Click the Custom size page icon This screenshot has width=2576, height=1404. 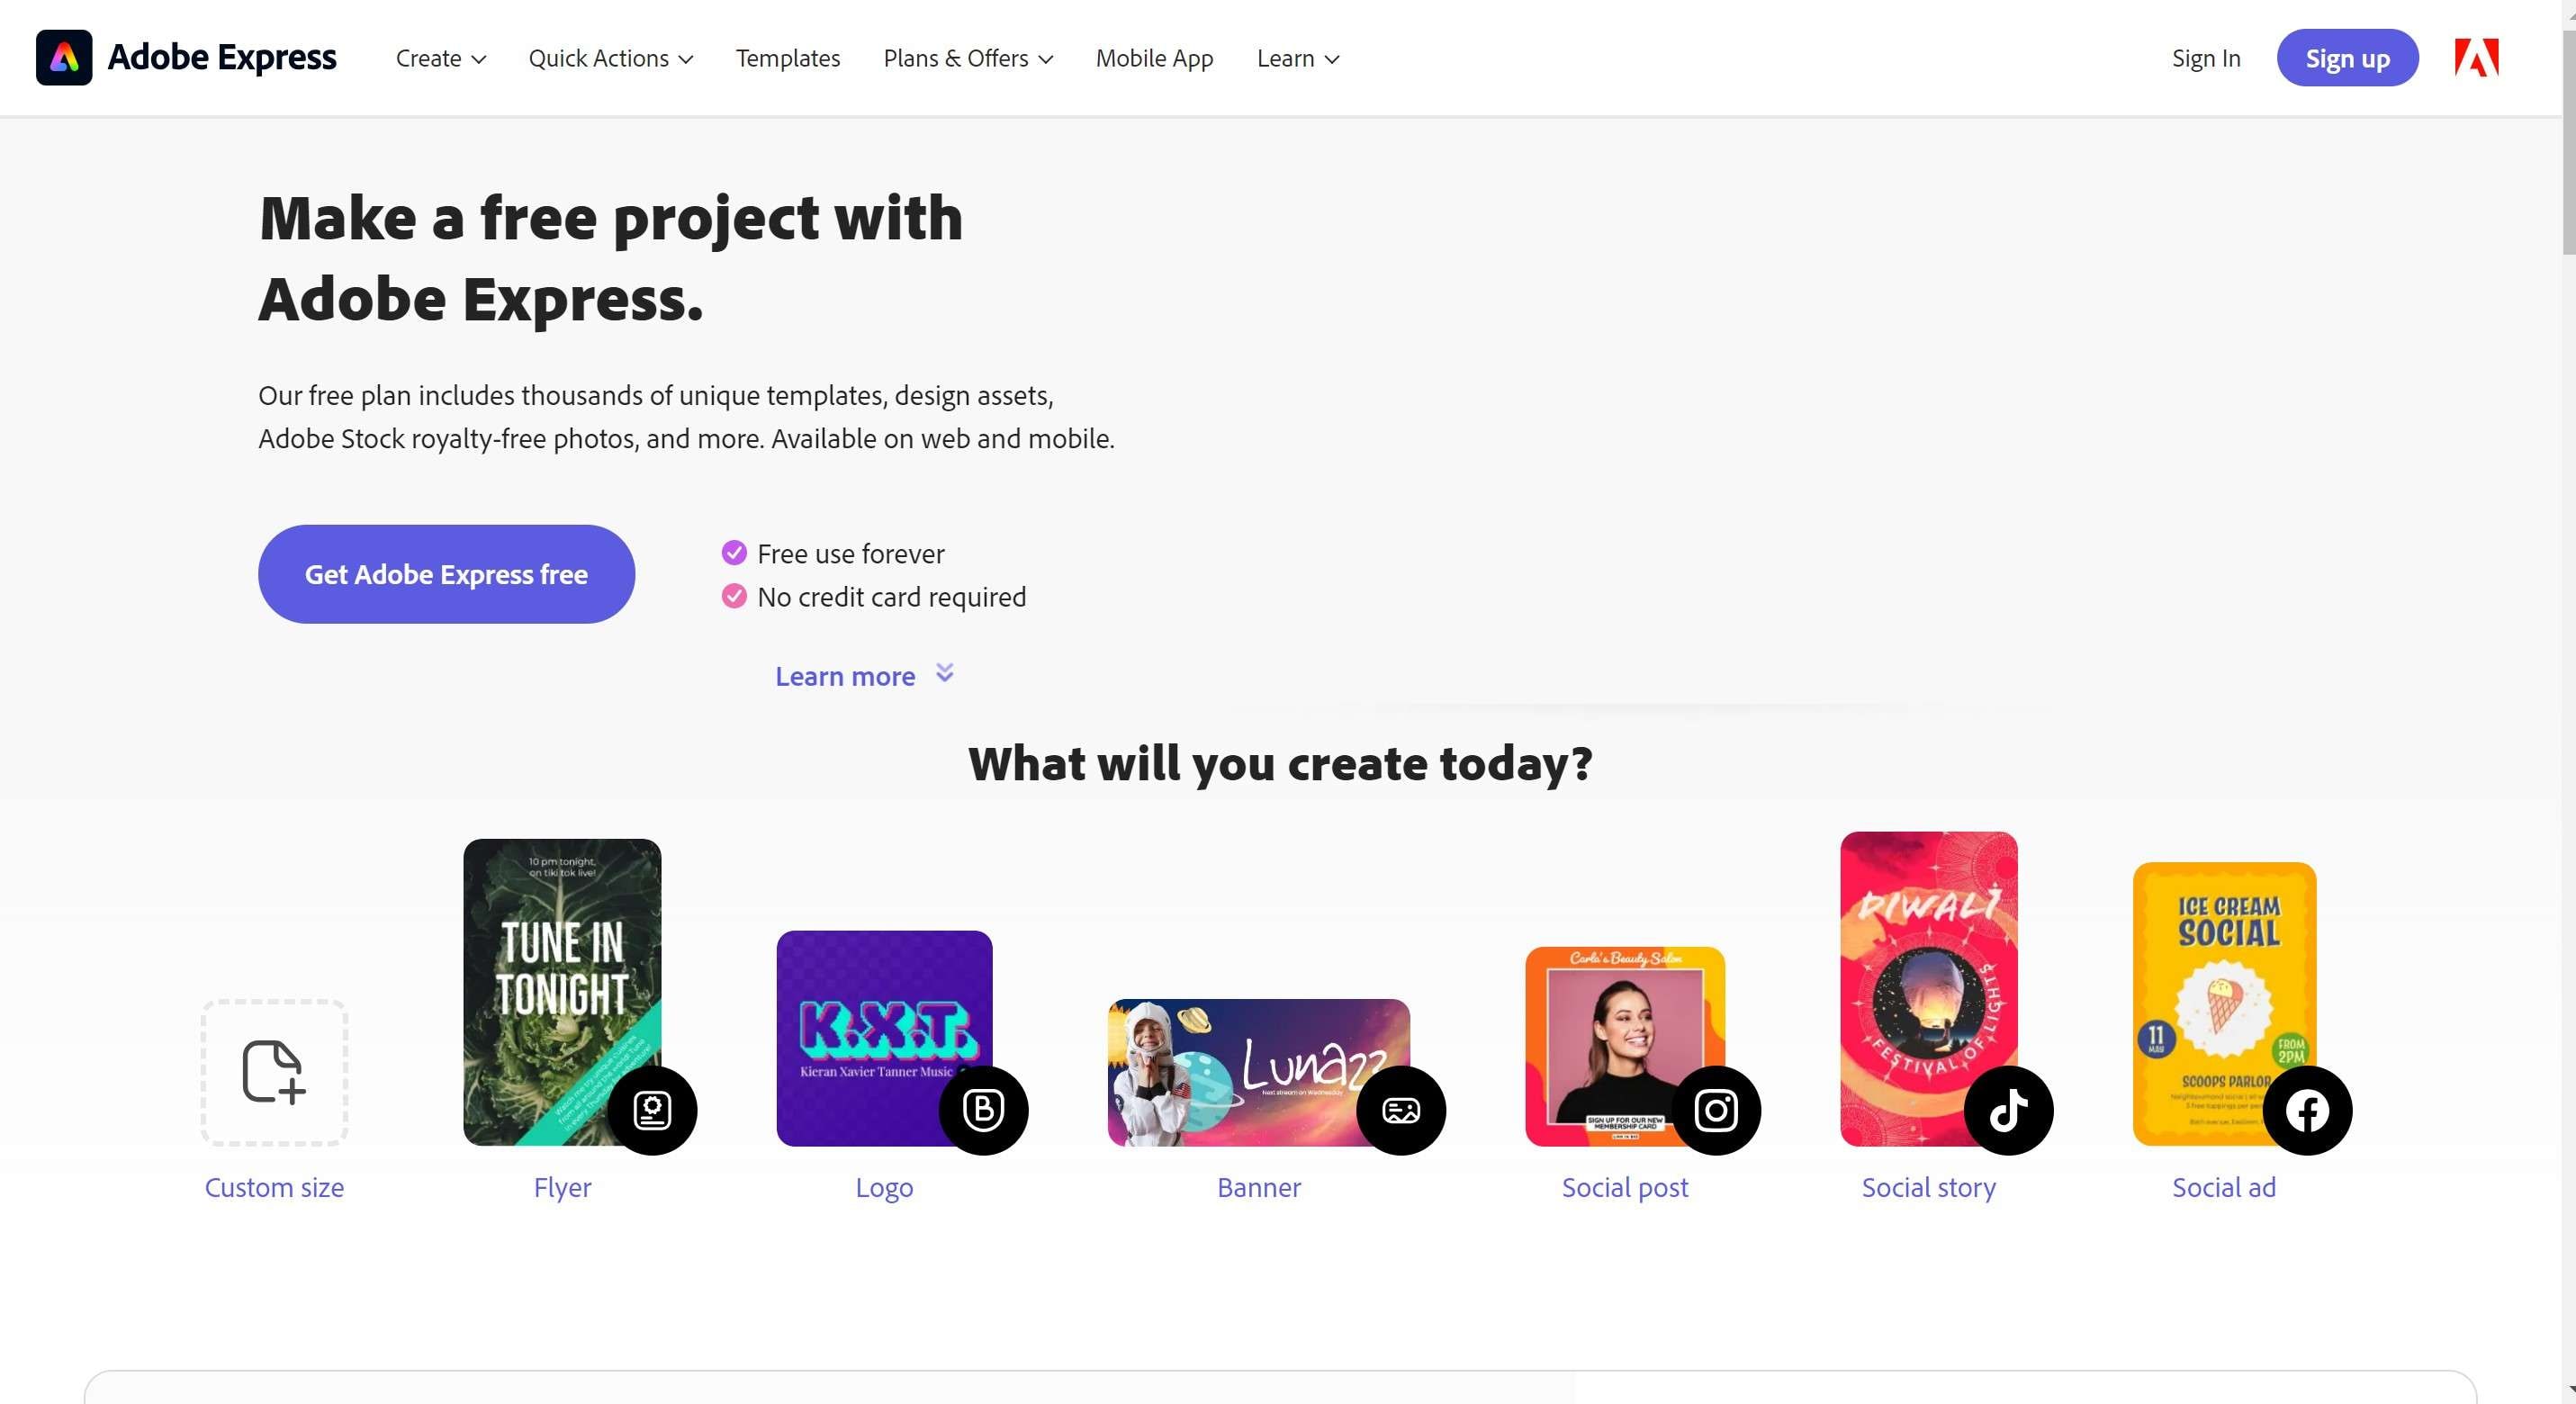point(274,1072)
